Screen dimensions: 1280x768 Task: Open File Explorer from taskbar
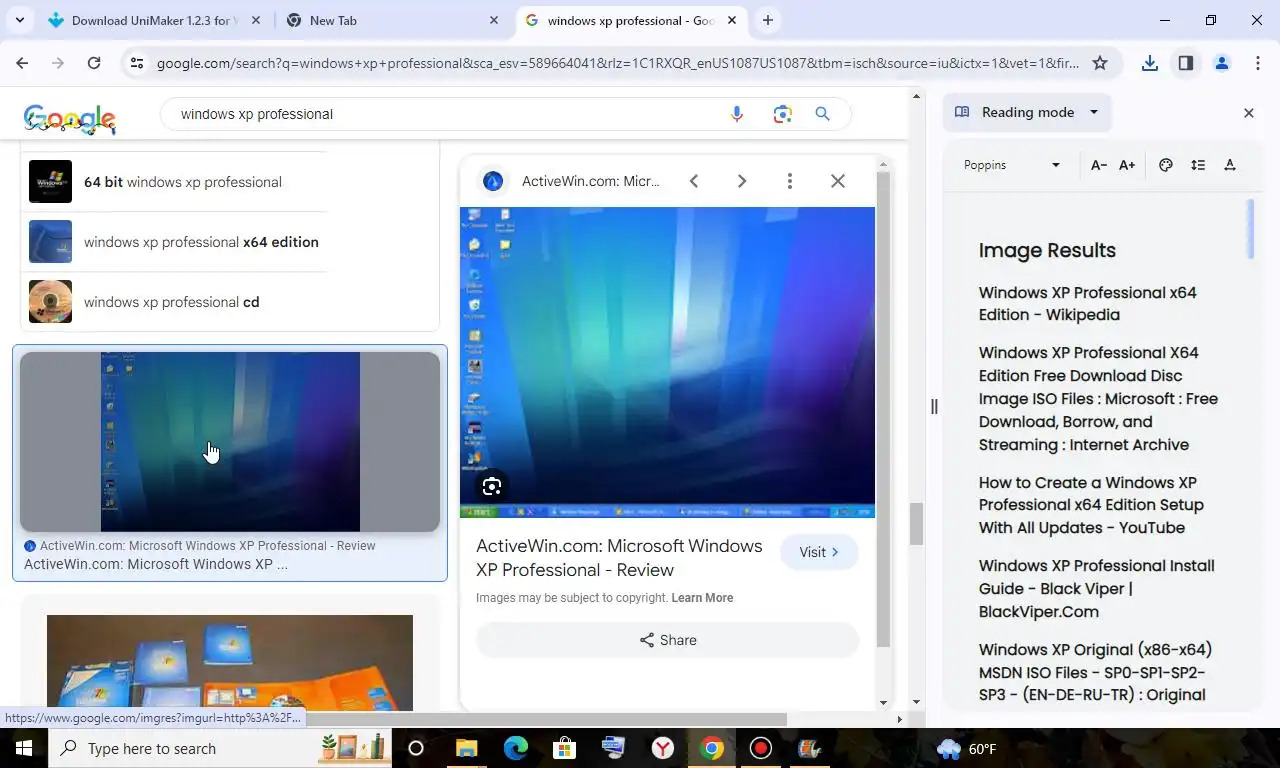pyautogui.click(x=467, y=748)
